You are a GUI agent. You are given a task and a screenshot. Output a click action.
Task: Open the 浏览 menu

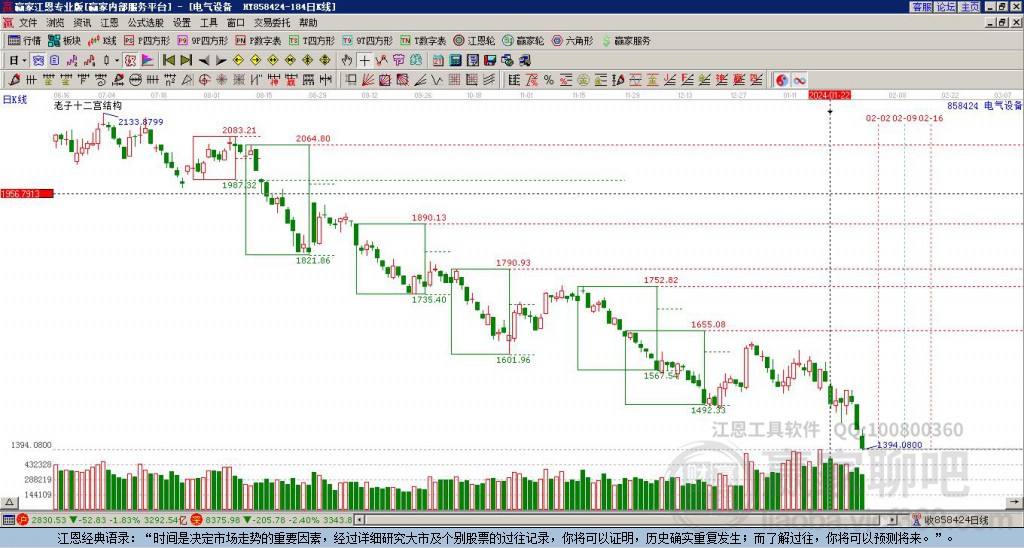click(56, 23)
